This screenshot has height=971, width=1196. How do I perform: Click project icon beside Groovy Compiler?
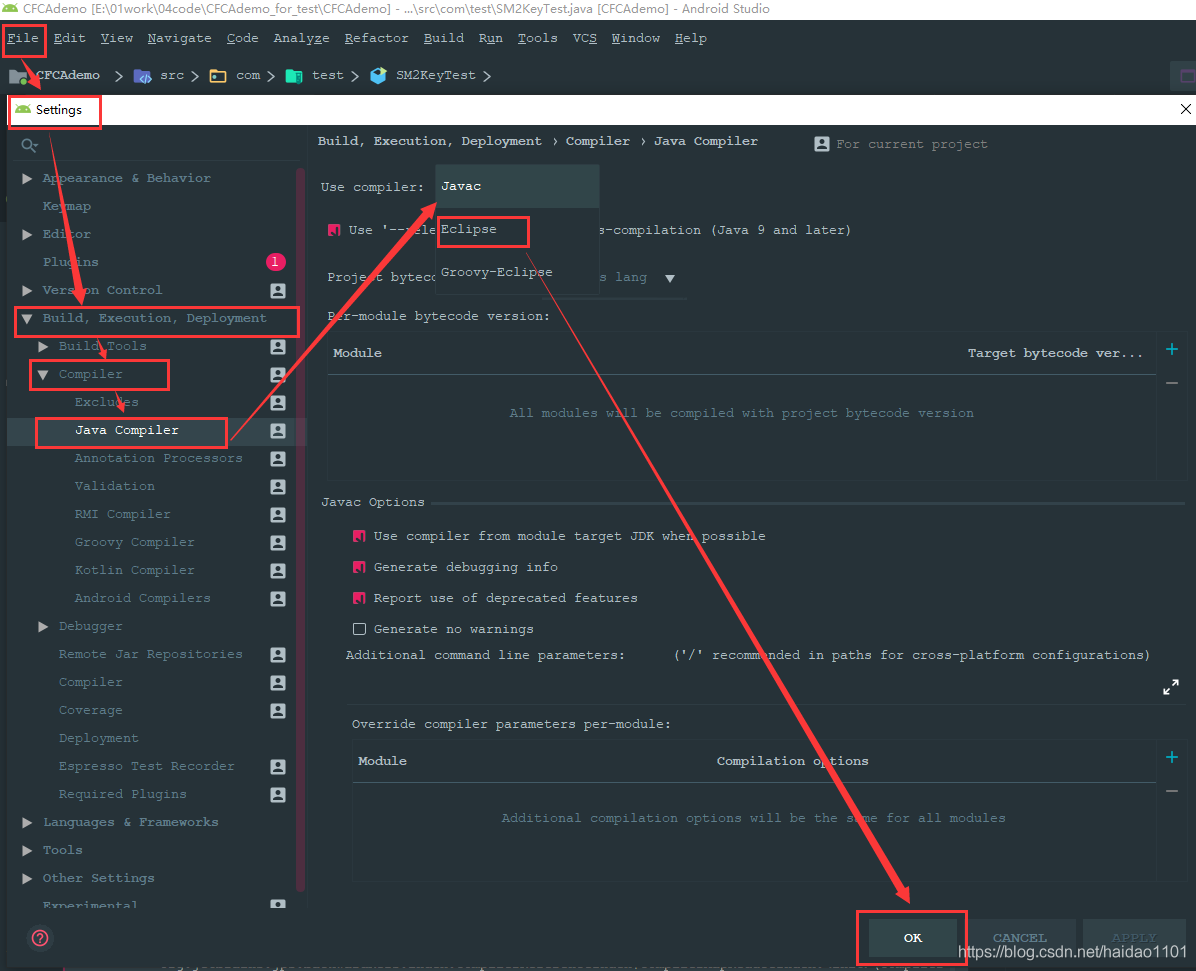278,542
